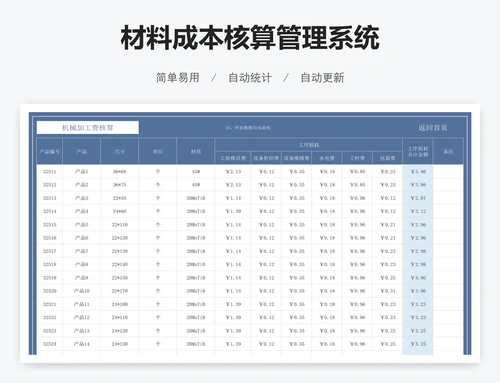This screenshot has height=383, width=500.
Task: Select the 机械加工费核算 title box
Action: pyautogui.click(x=88, y=128)
